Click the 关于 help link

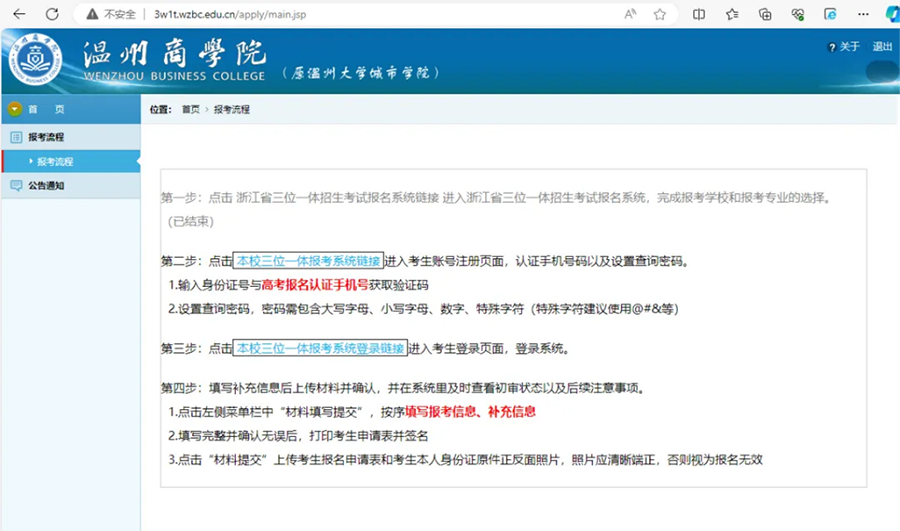coord(849,46)
